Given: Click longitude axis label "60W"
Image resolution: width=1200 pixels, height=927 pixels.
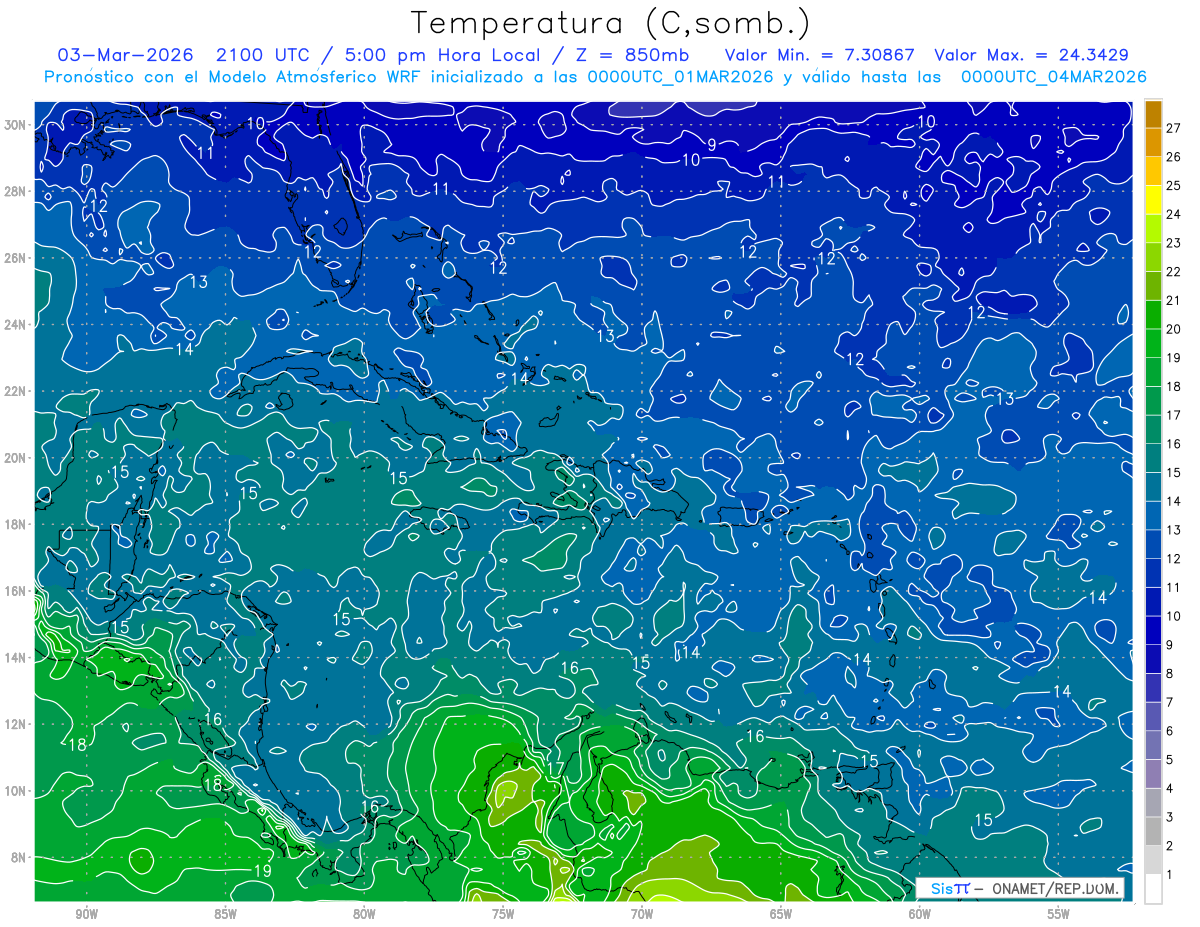Looking at the screenshot, I should [920, 914].
